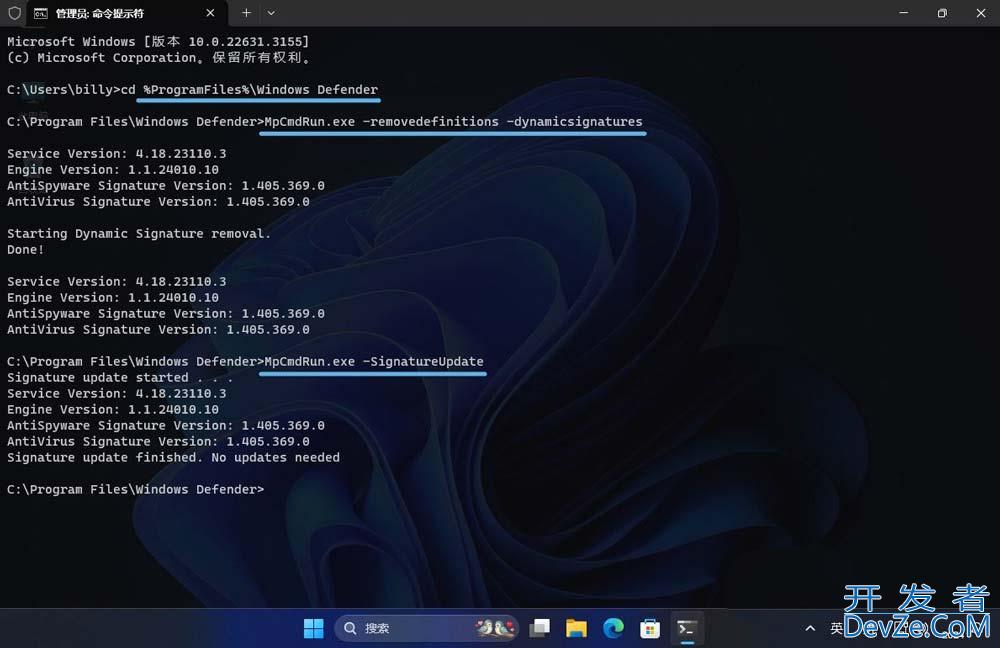Click the shield icon in the title bar
The width and height of the screenshot is (1000, 648).
(15, 13)
